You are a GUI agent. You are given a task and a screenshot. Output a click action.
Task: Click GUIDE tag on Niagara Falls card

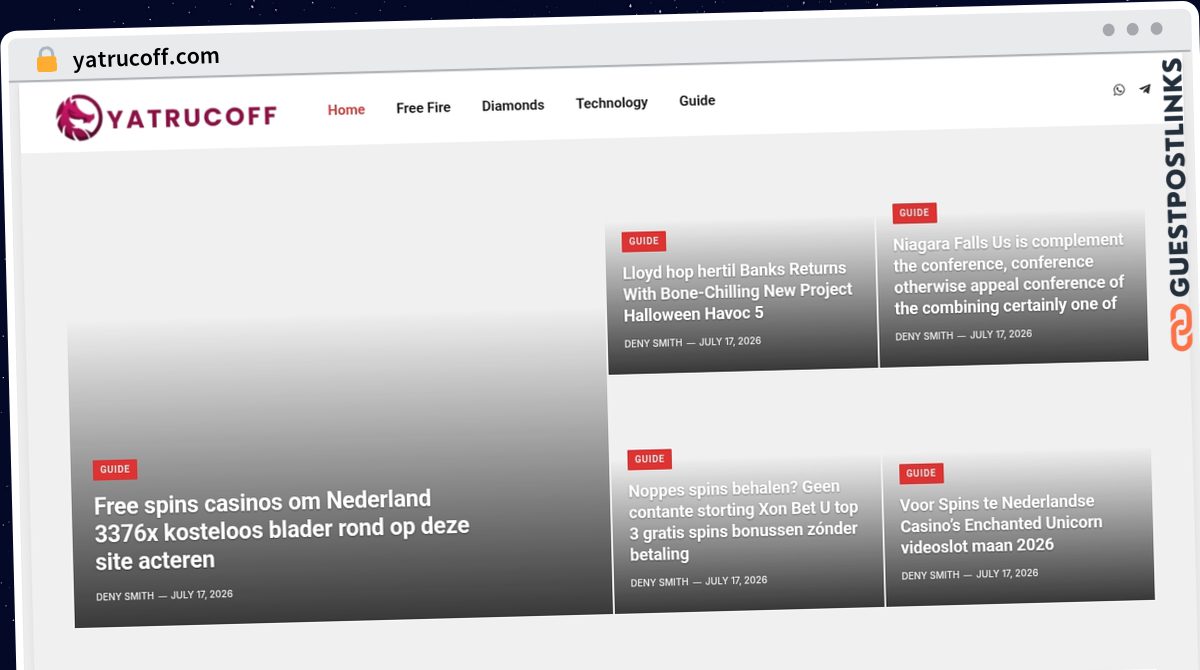[x=914, y=212]
